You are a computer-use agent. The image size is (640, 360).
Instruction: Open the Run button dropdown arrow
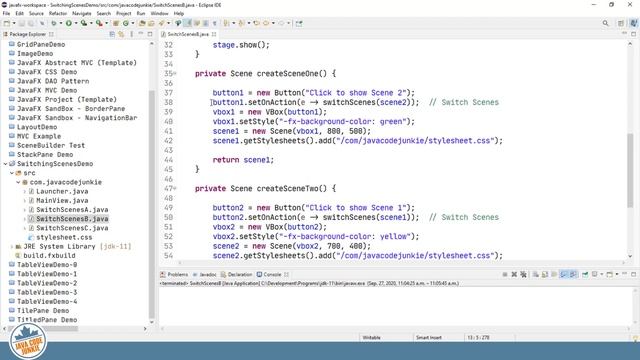(76, 23)
